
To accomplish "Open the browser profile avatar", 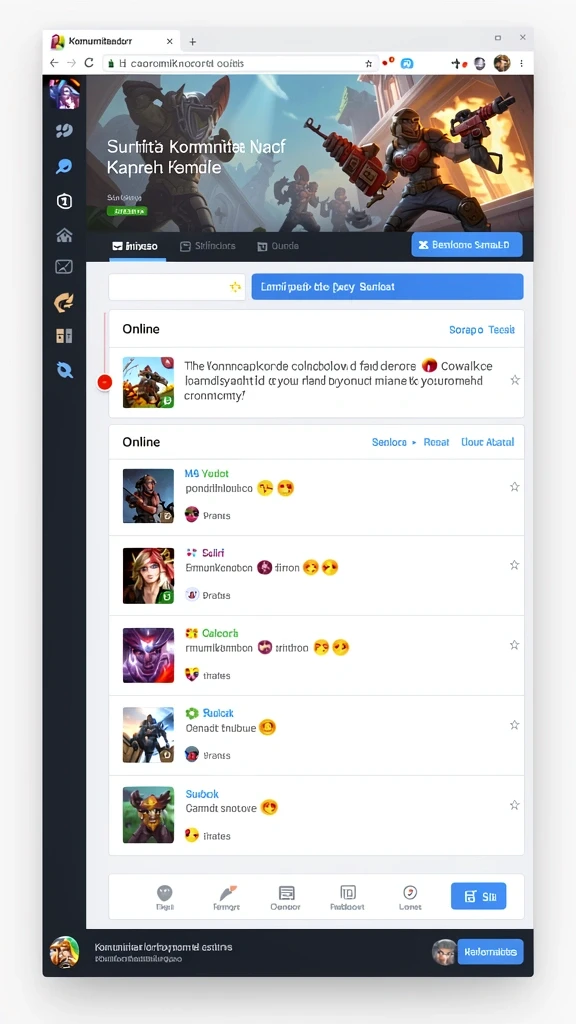I will point(502,63).
